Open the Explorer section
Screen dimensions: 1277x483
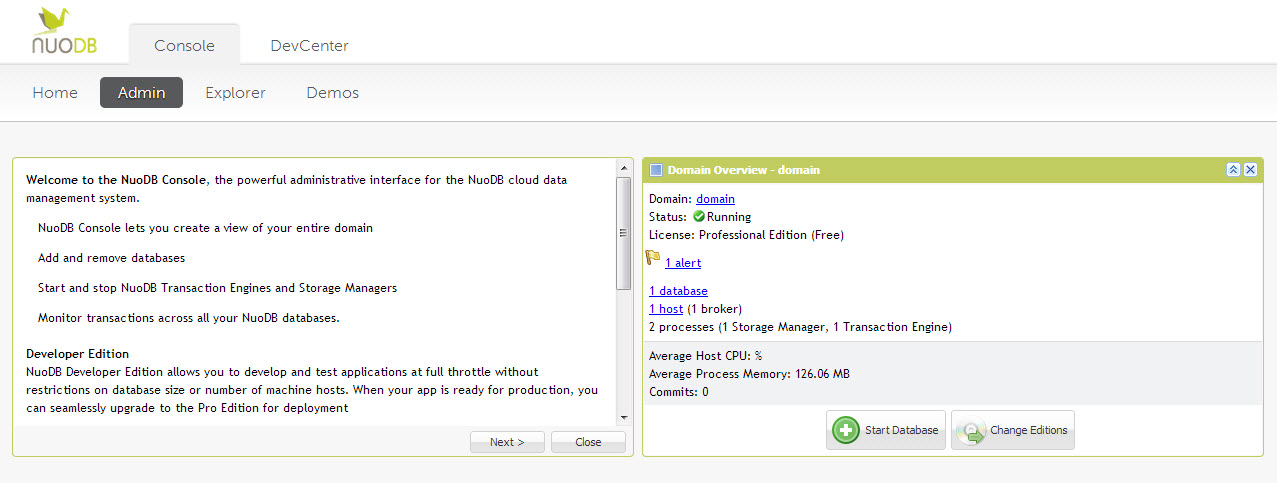point(235,92)
